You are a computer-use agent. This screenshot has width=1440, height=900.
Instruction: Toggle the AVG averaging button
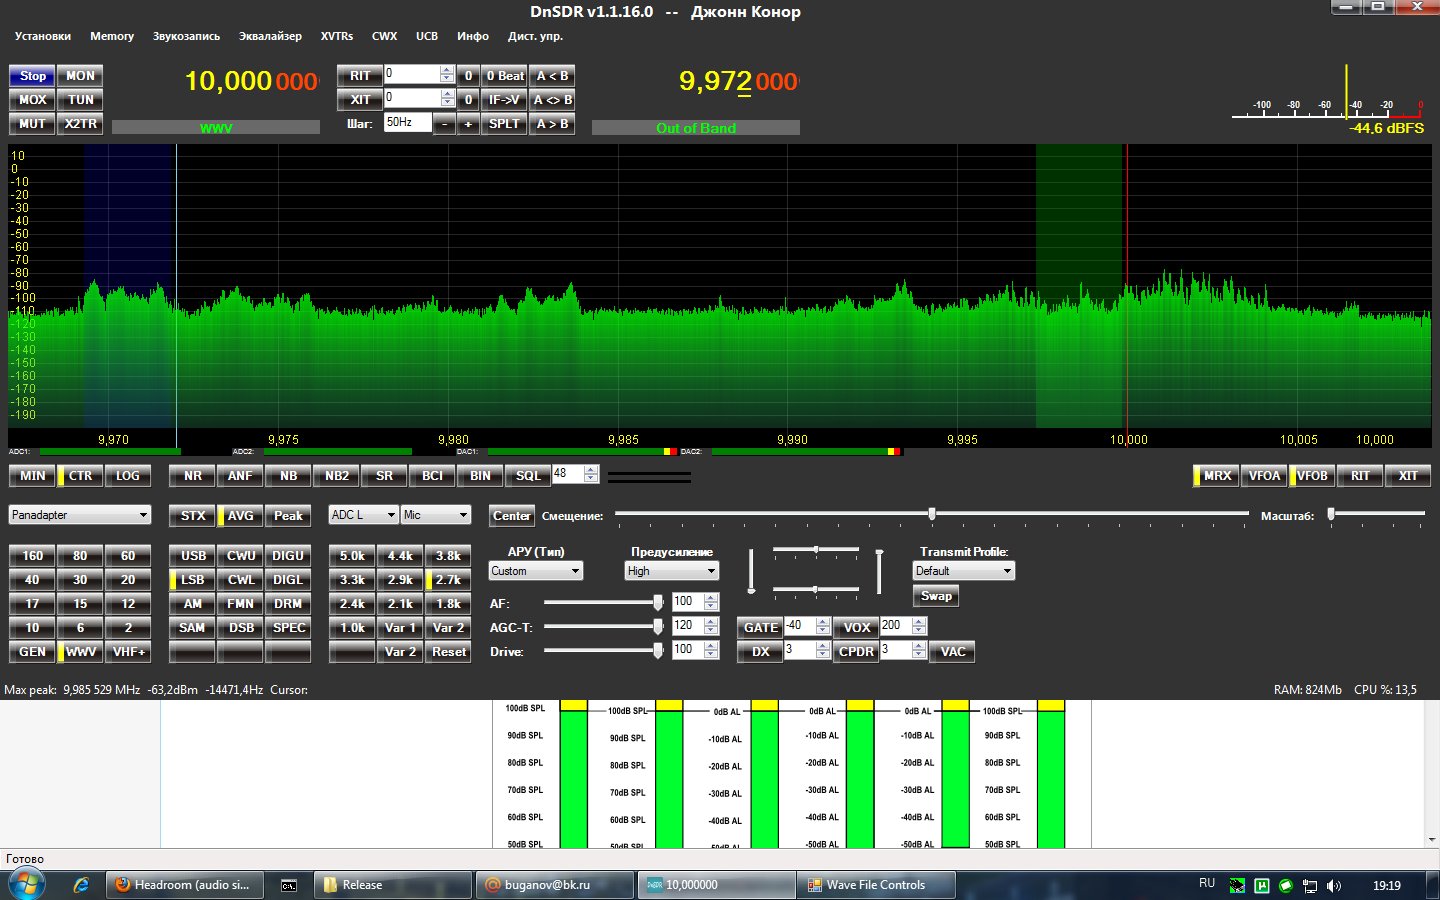tap(240, 516)
